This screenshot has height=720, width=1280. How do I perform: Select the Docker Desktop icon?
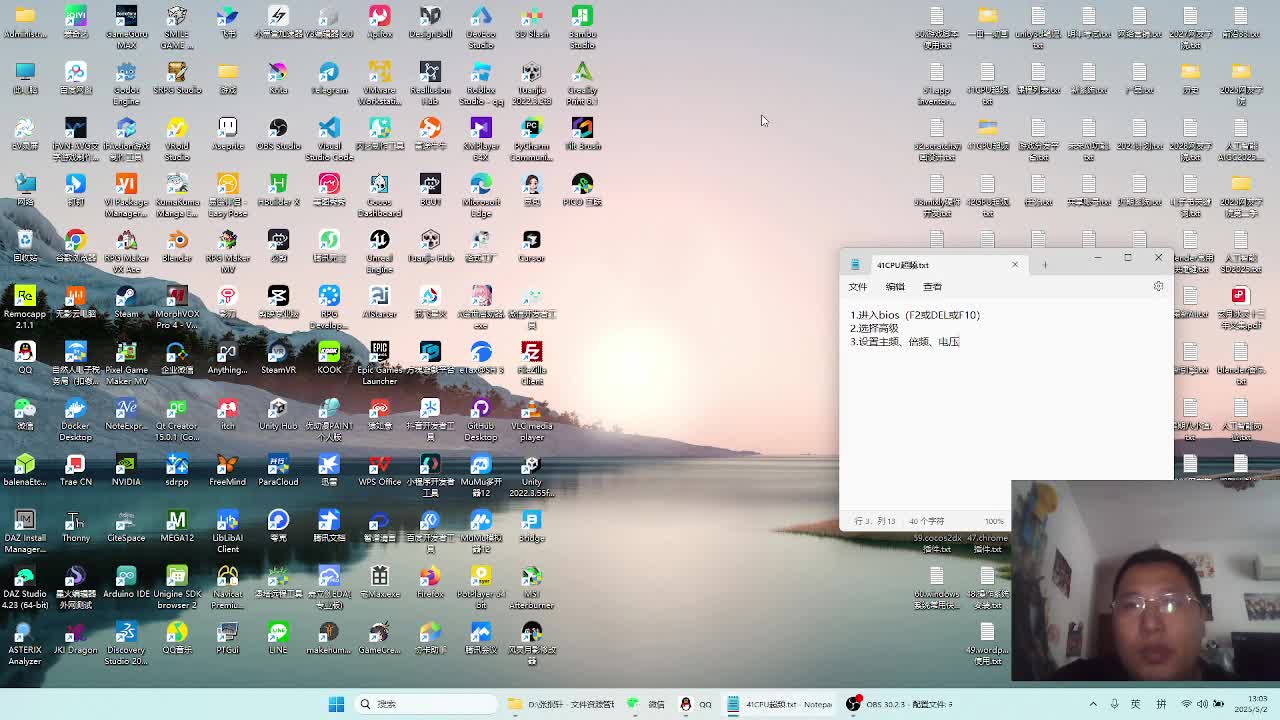(x=75, y=419)
